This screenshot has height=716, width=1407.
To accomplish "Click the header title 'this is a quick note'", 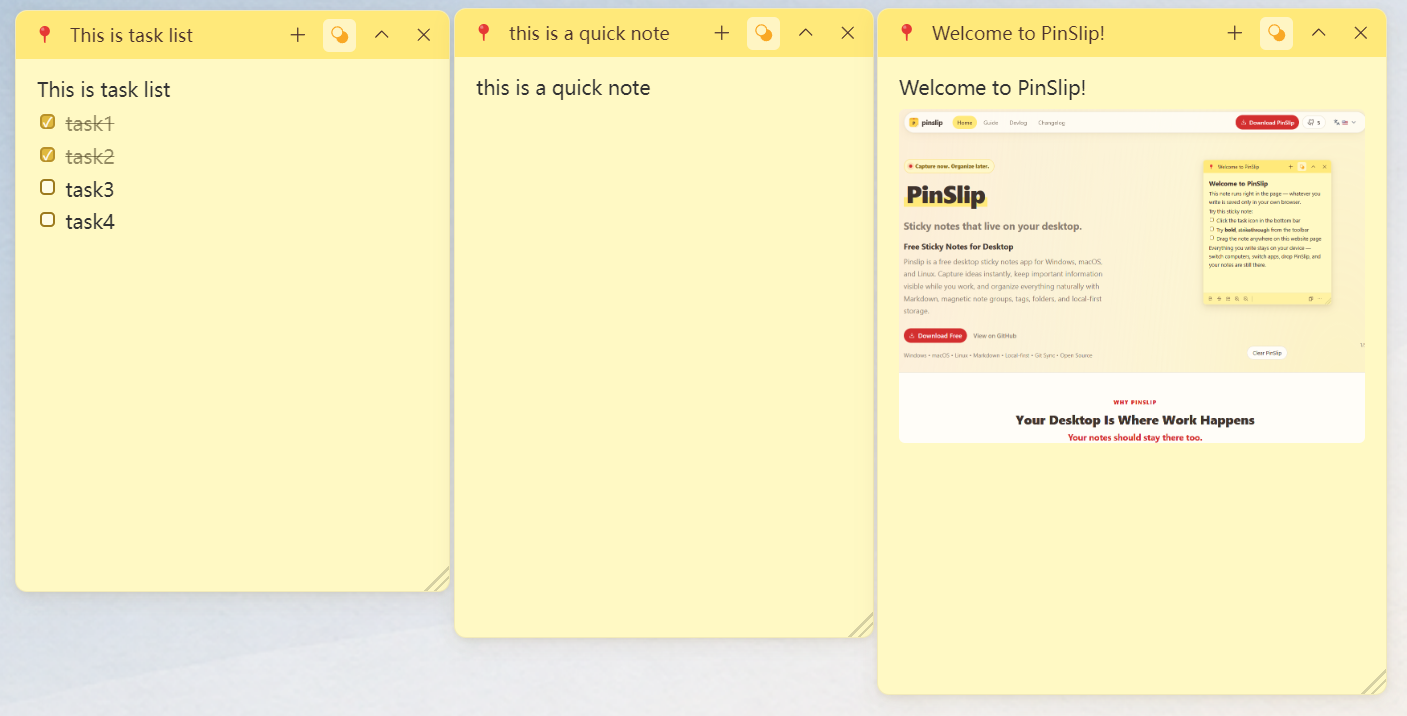I will click(x=589, y=33).
